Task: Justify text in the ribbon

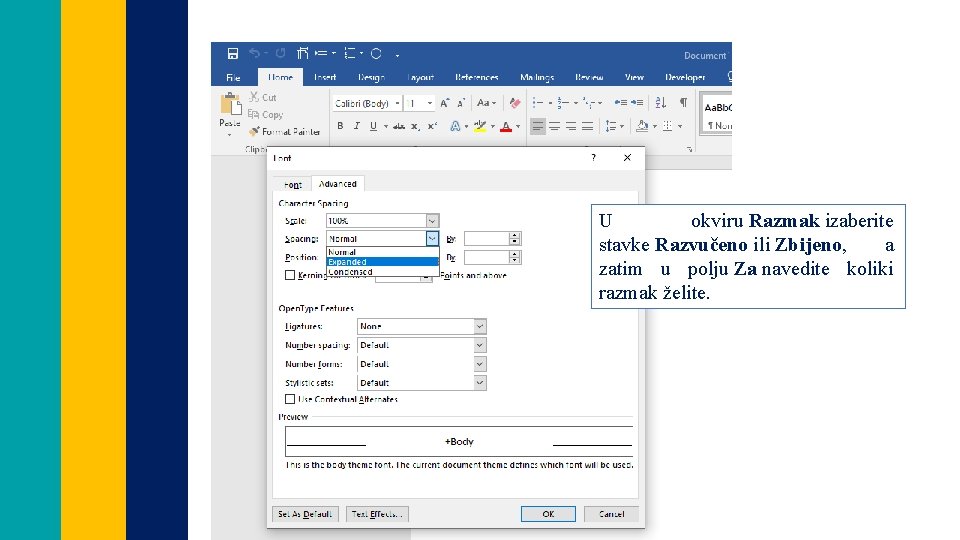Action: (x=588, y=126)
